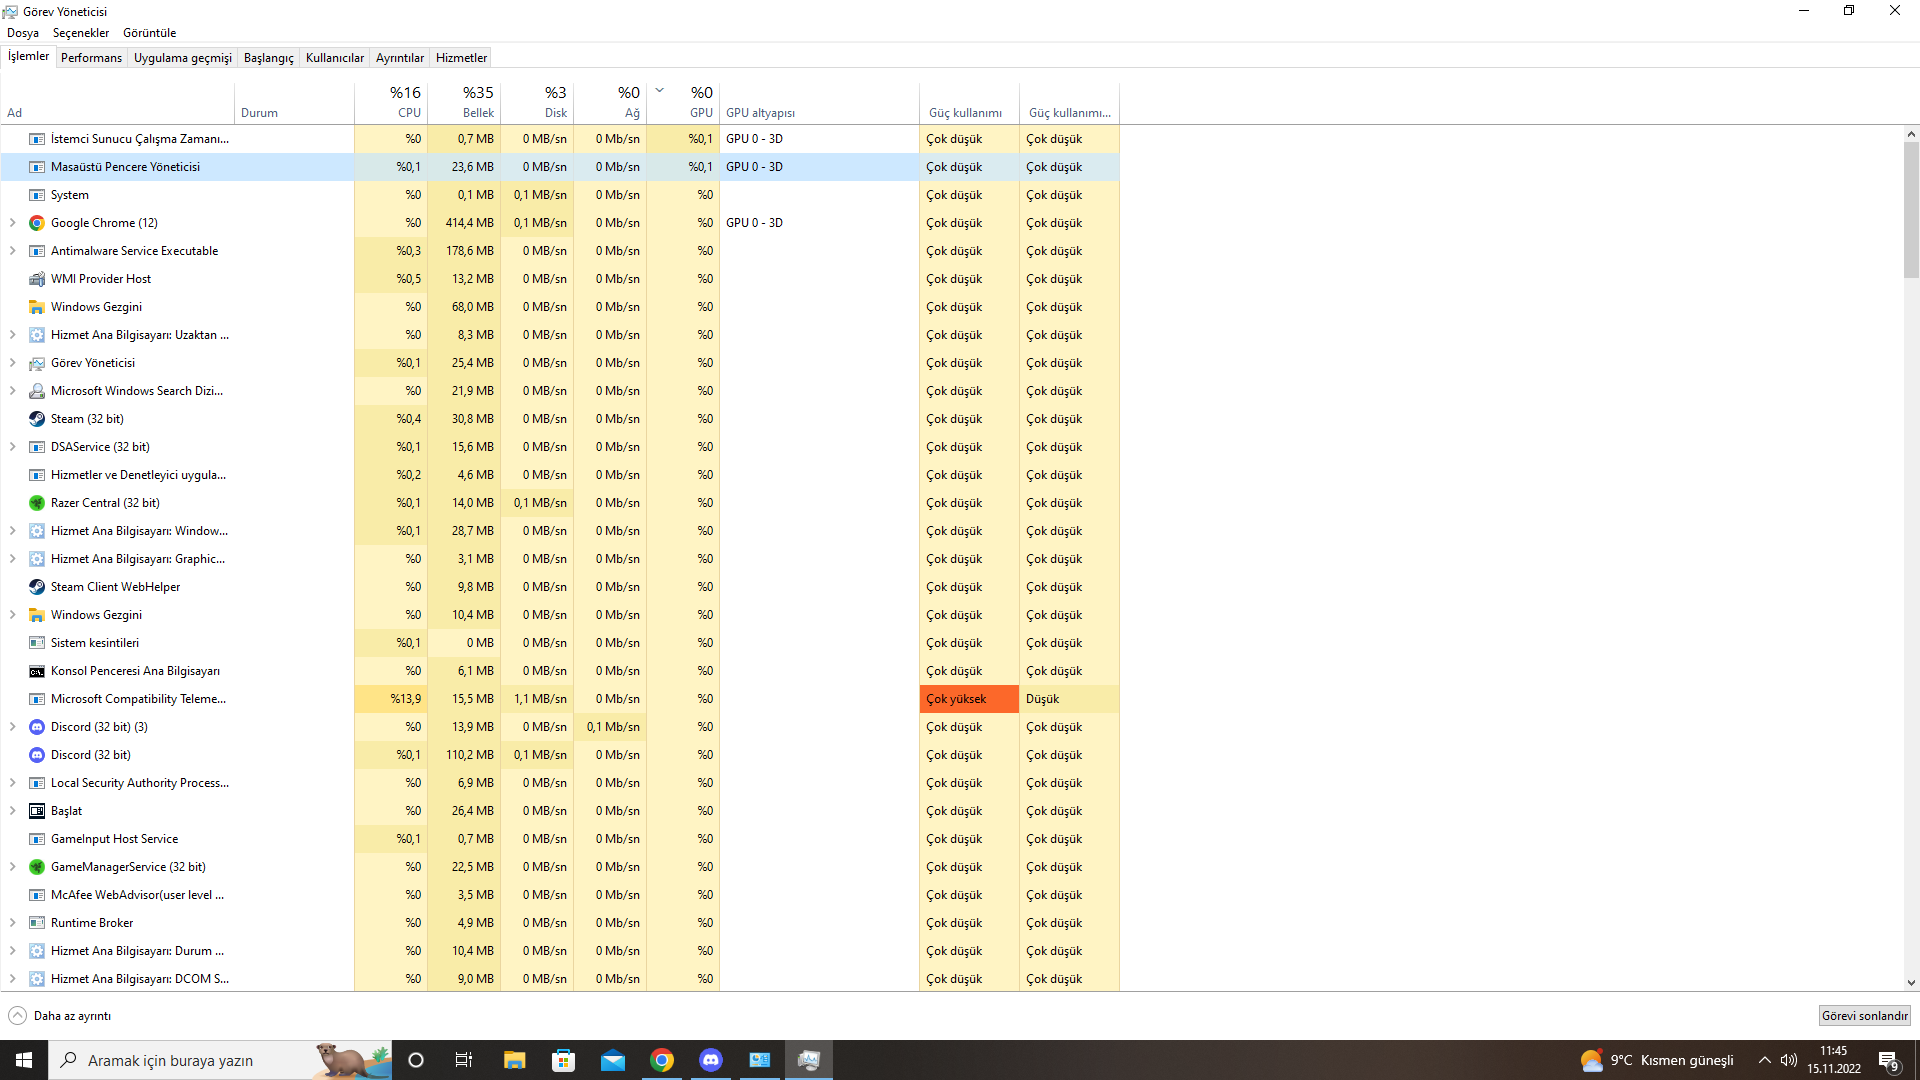The width and height of the screenshot is (1920, 1080).
Task: Expand the Google Chrome (12) process group
Action: 12,223
